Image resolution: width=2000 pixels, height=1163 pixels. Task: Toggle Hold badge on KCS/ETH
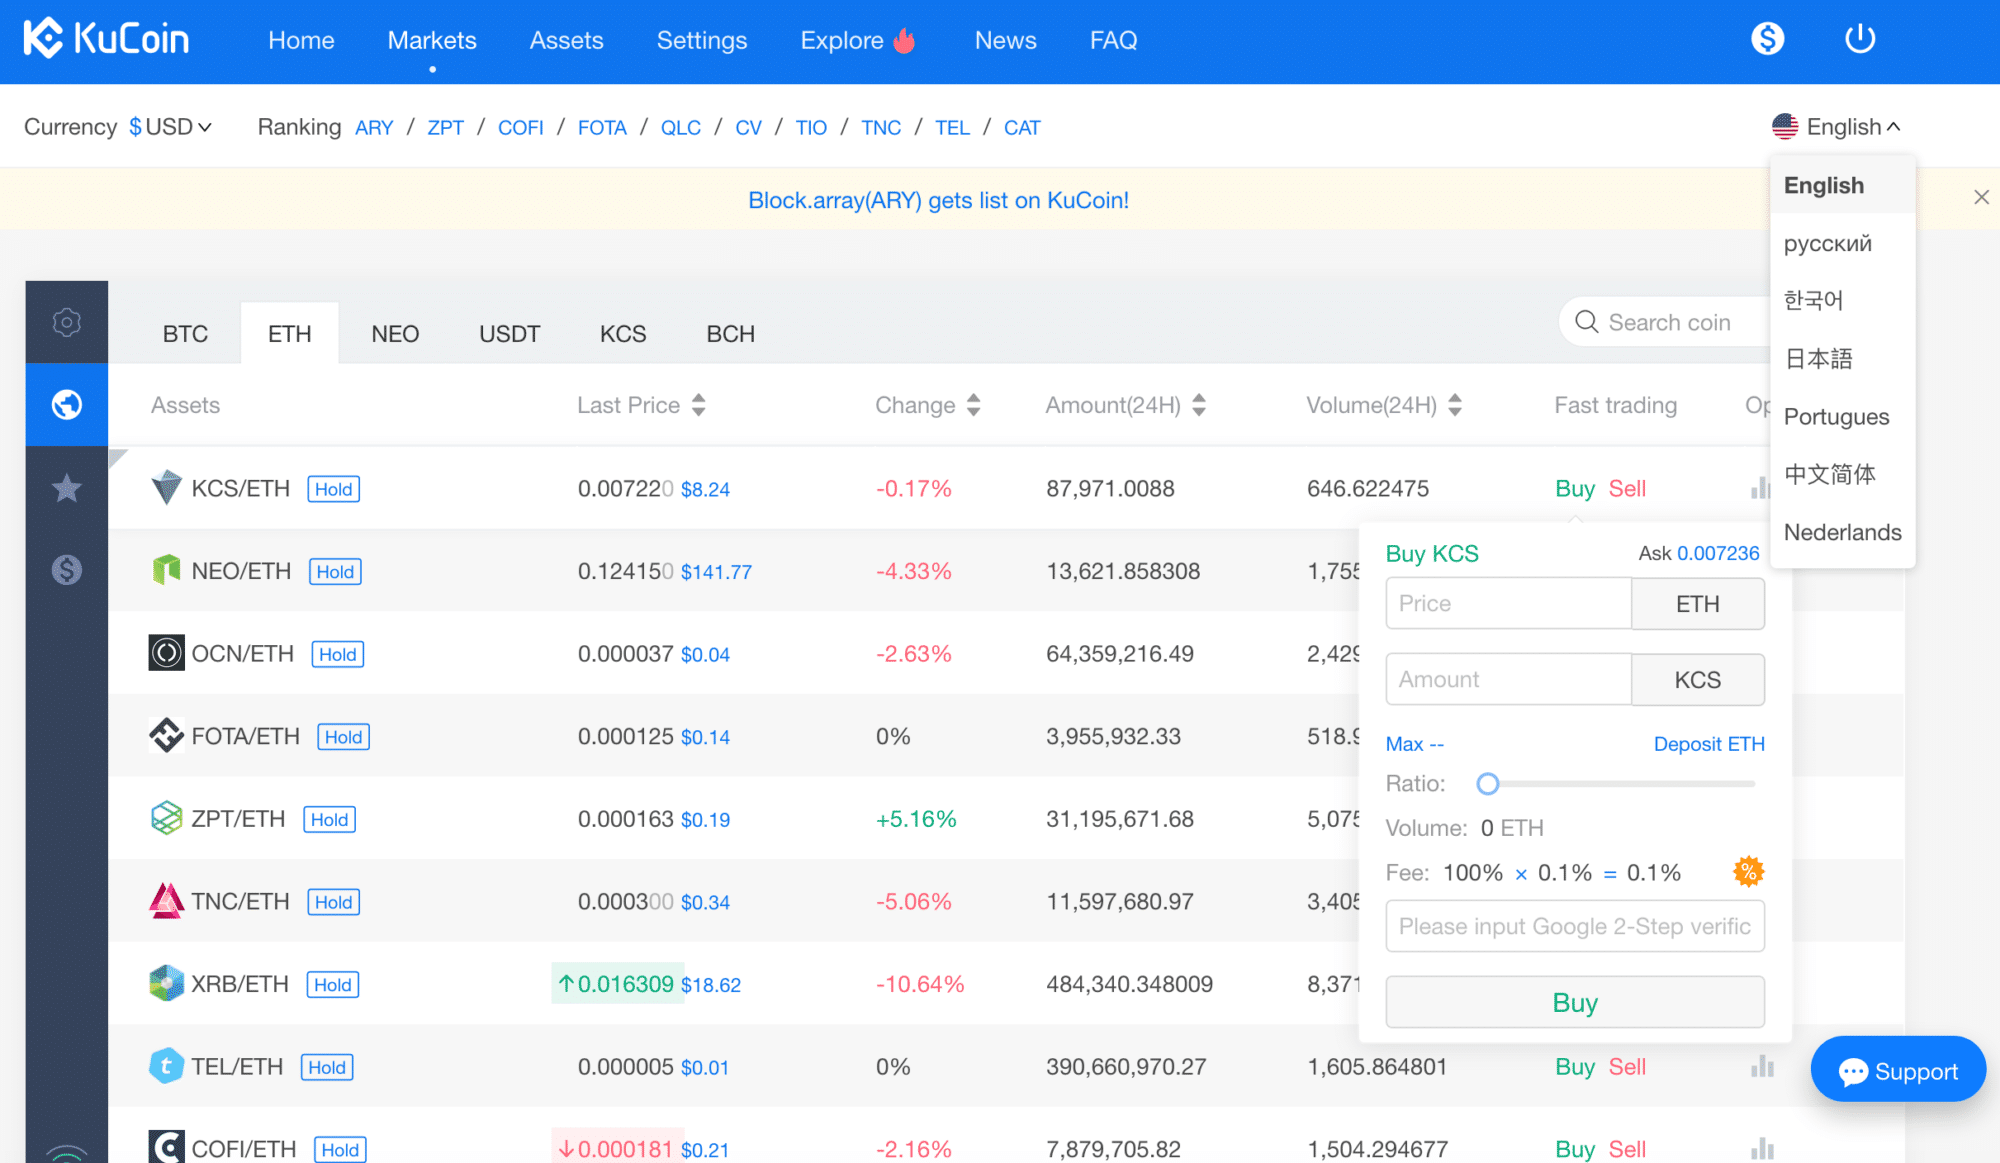(x=333, y=489)
